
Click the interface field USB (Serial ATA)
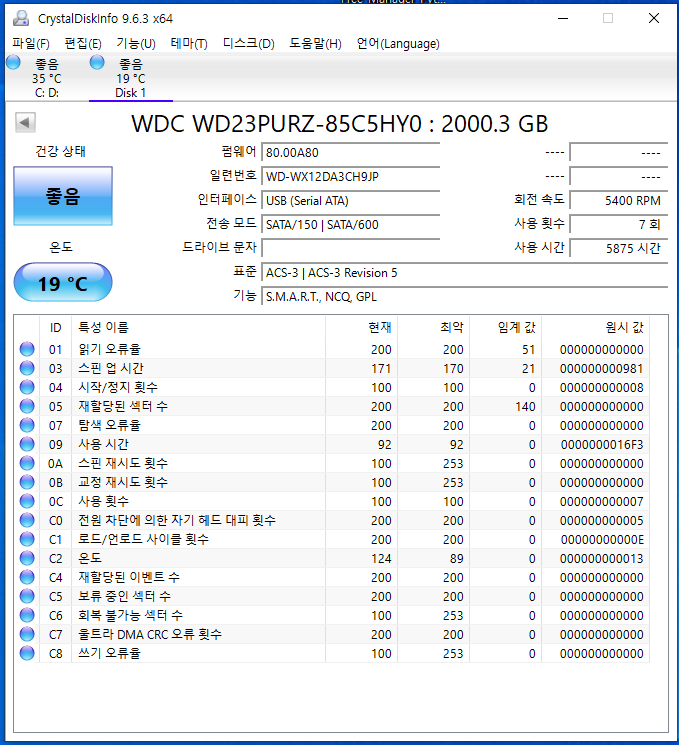click(x=351, y=201)
